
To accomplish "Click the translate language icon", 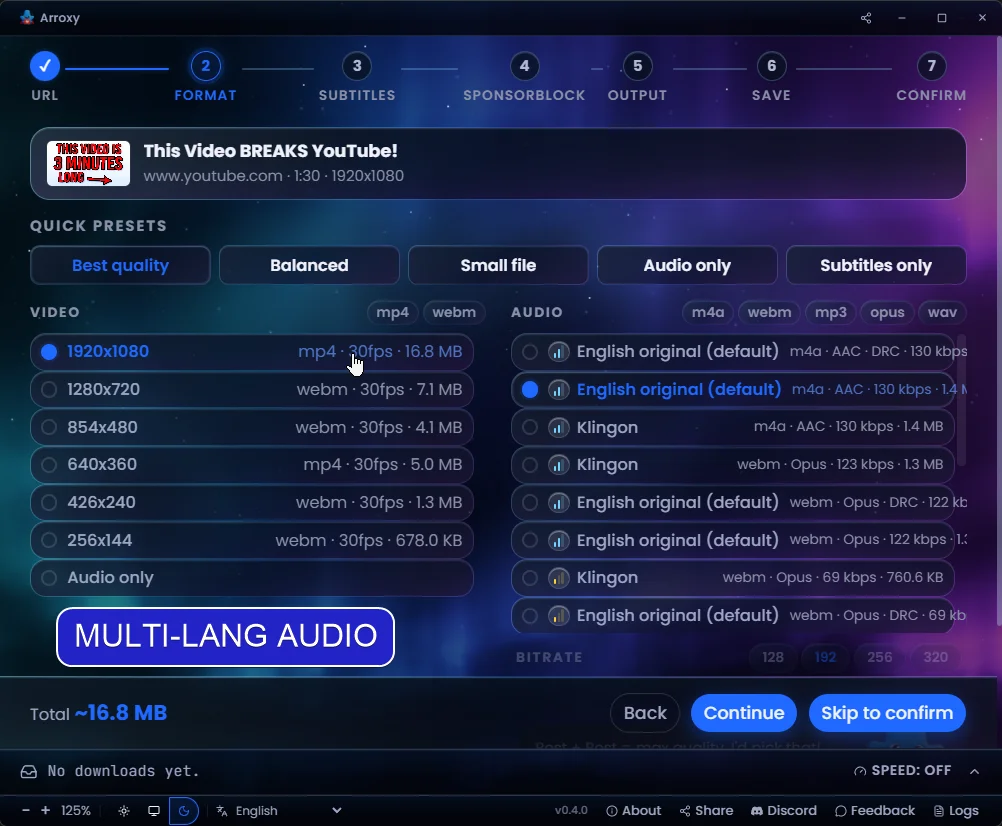I will (222, 811).
